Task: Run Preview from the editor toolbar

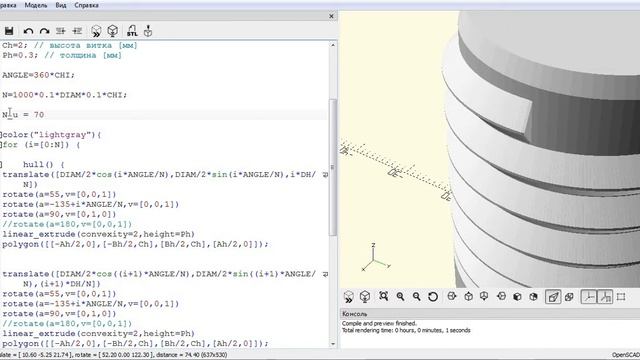Action: (96, 31)
